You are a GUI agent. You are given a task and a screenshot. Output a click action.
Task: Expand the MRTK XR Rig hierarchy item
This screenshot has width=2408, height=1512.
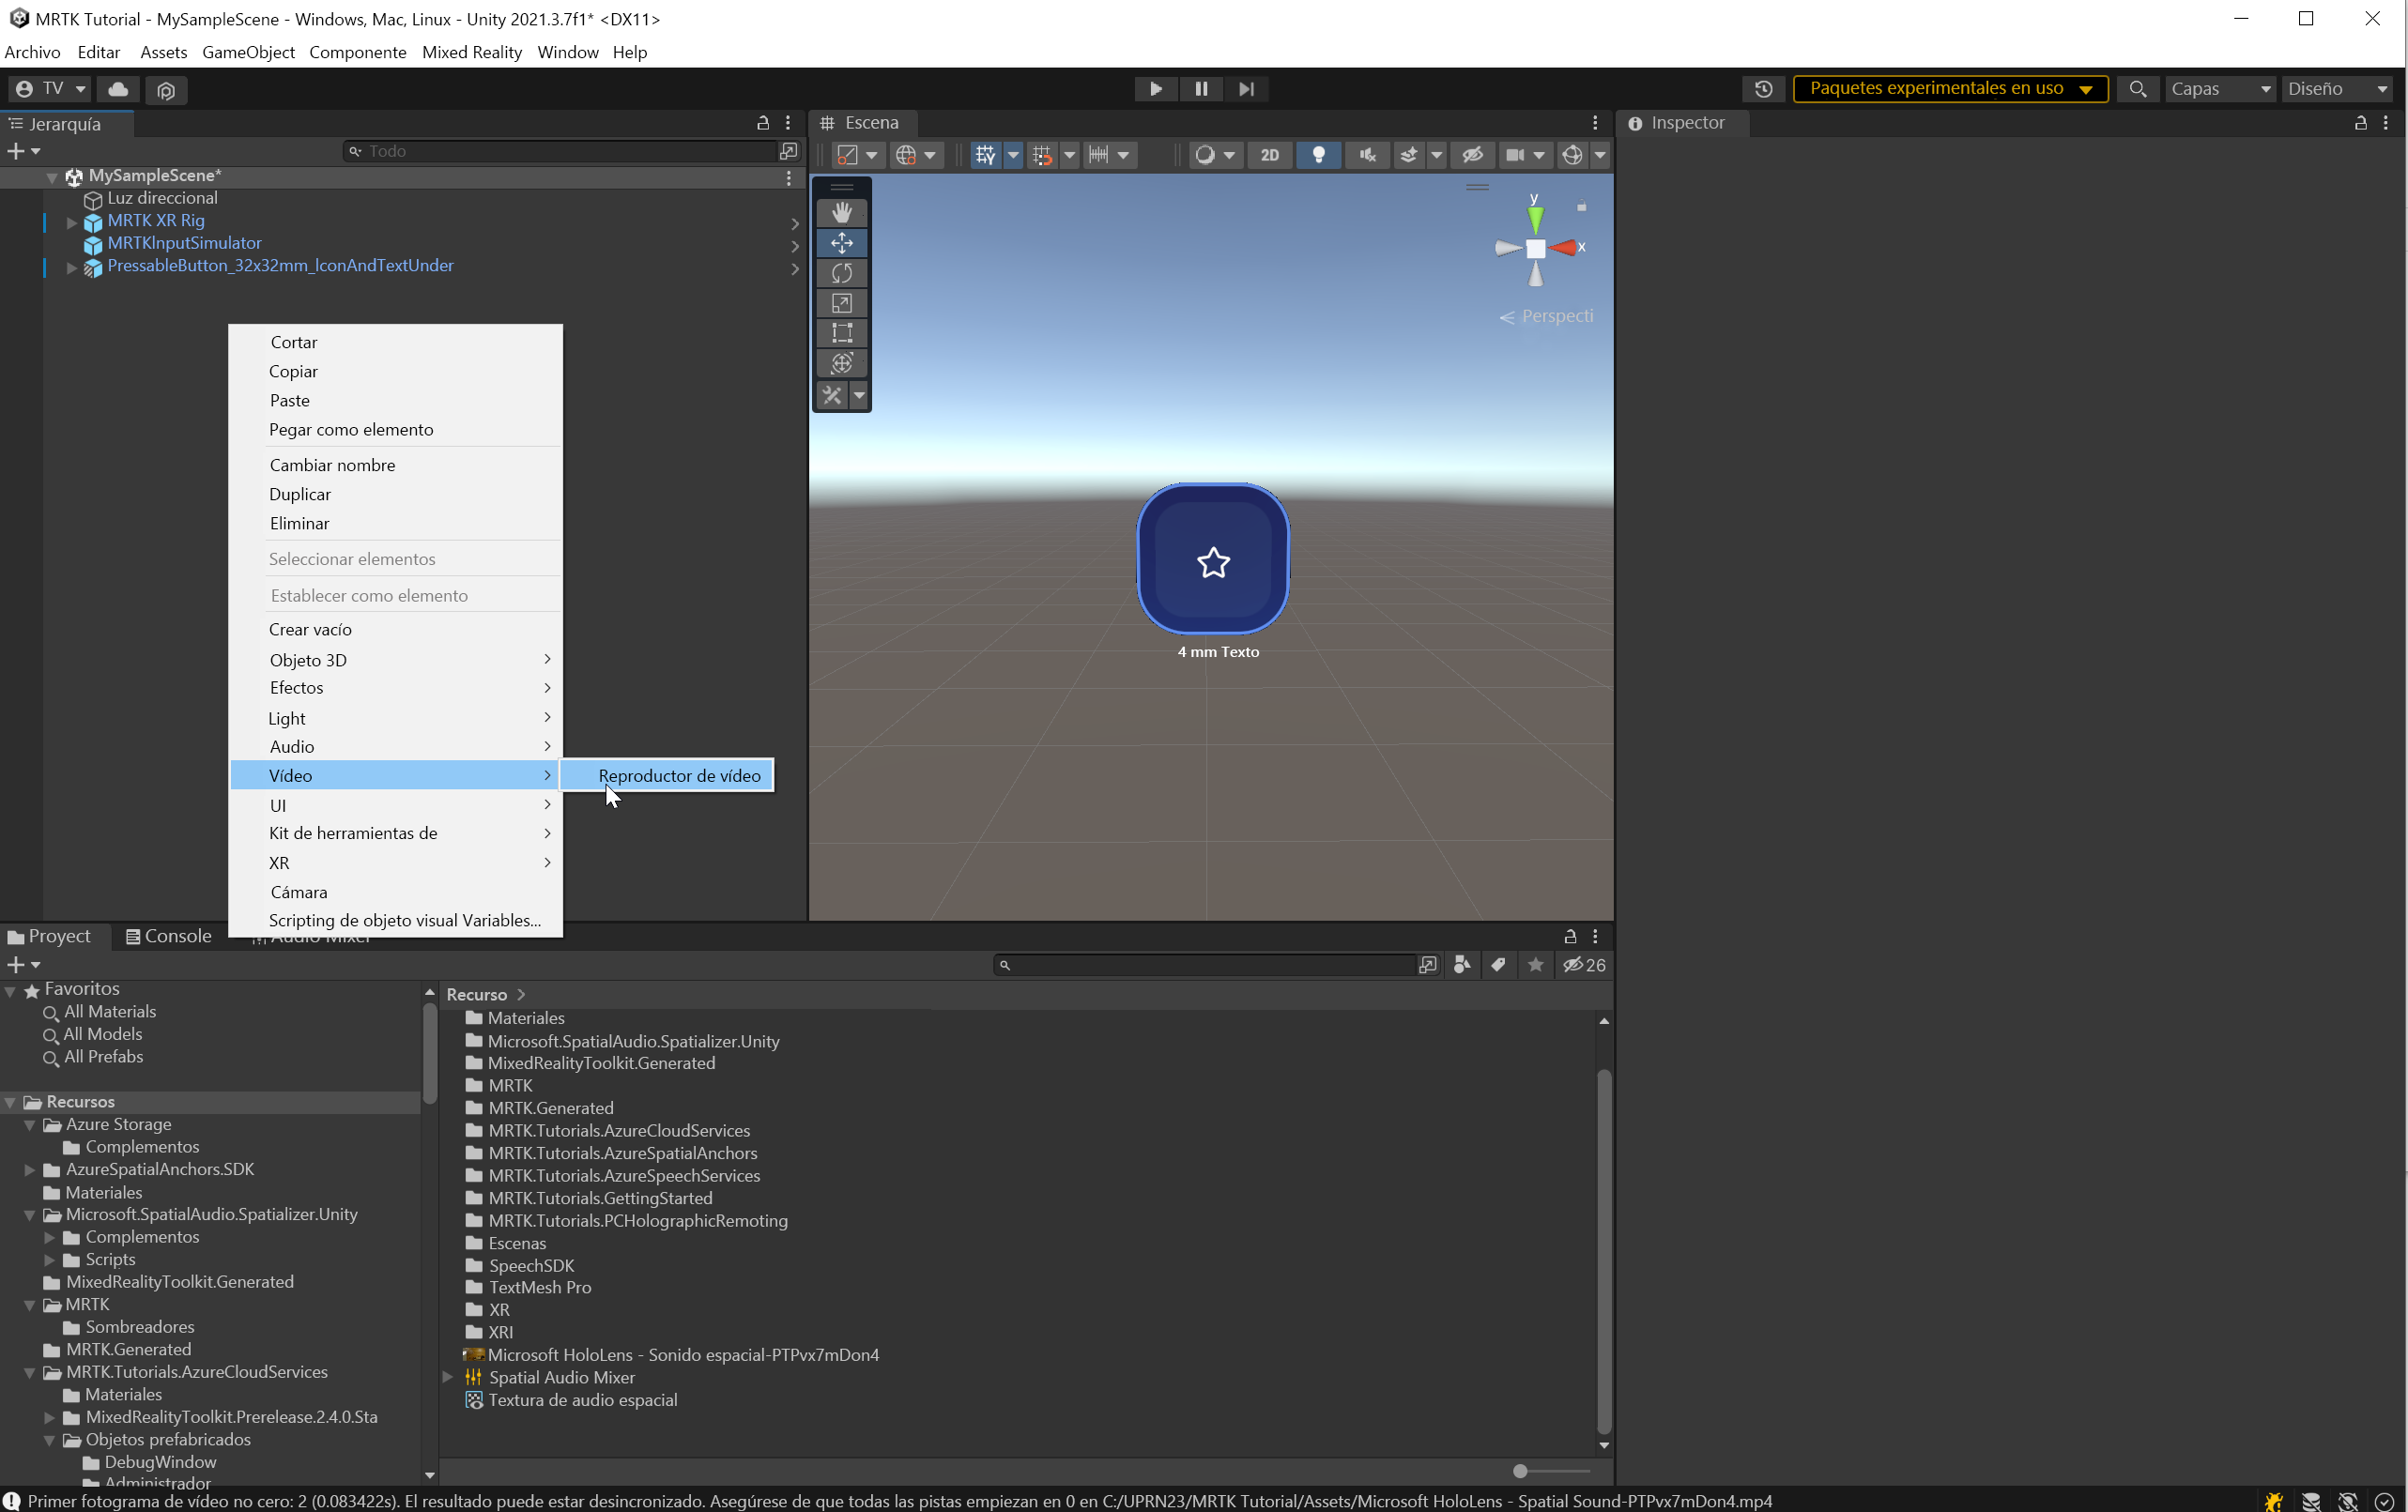click(x=70, y=221)
